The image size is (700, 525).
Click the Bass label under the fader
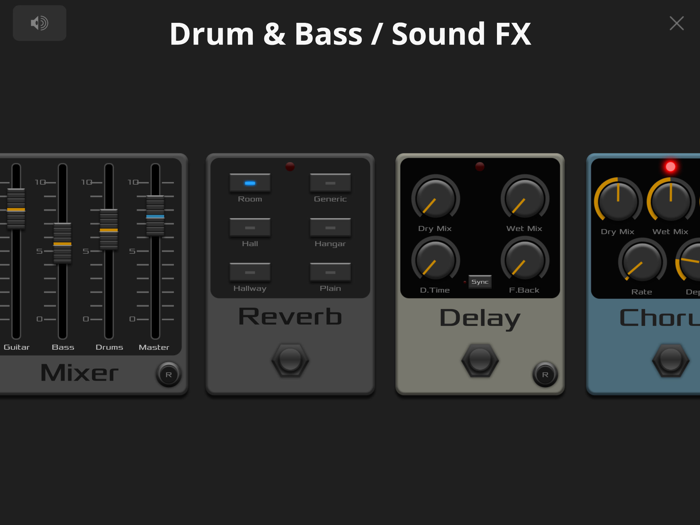click(x=62, y=347)
